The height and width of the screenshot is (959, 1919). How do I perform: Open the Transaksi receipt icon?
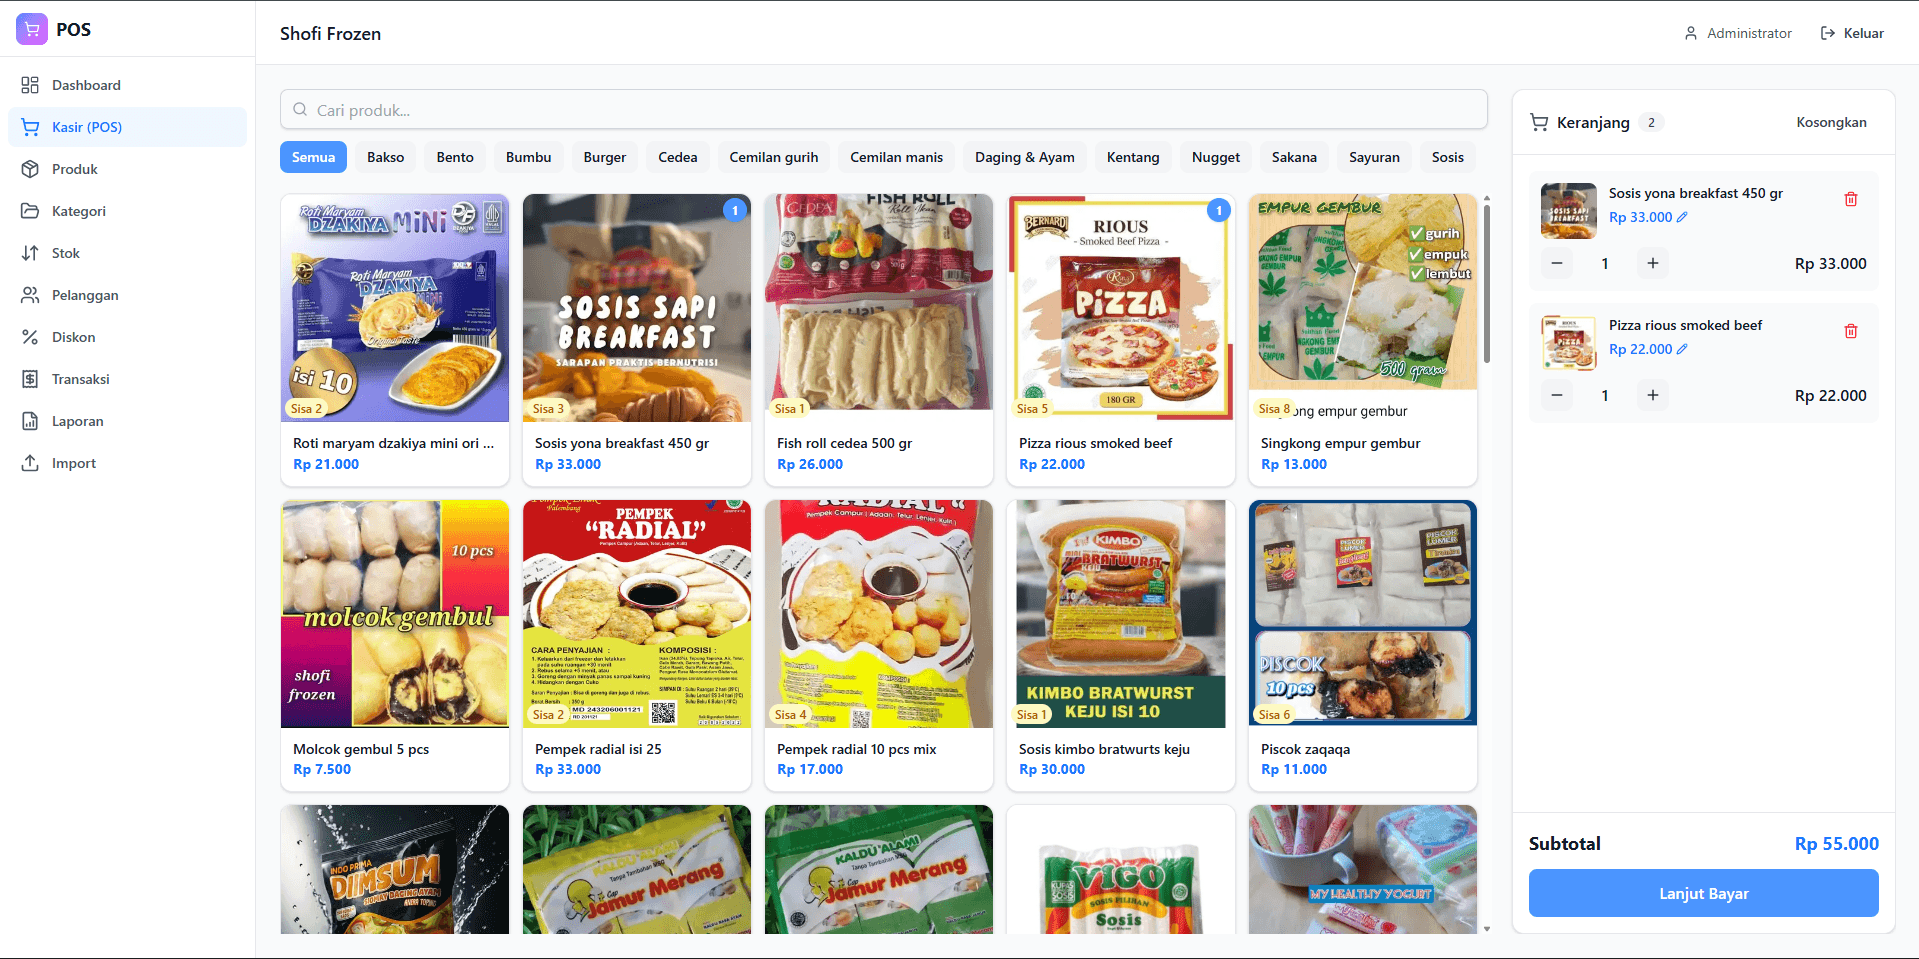tap(30, 379)
